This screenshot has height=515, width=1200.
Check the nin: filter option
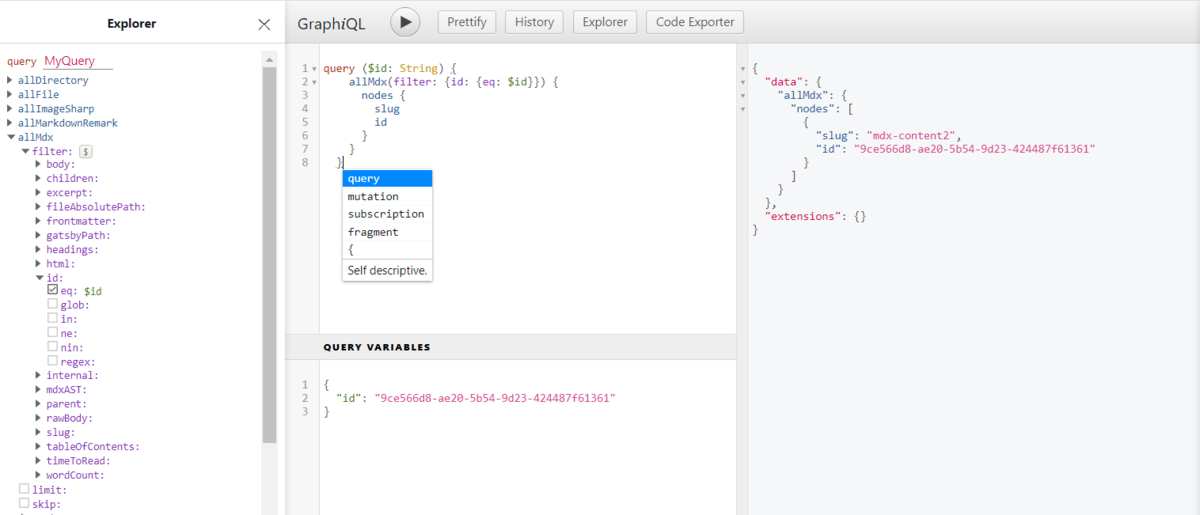(x=53, y=346)
